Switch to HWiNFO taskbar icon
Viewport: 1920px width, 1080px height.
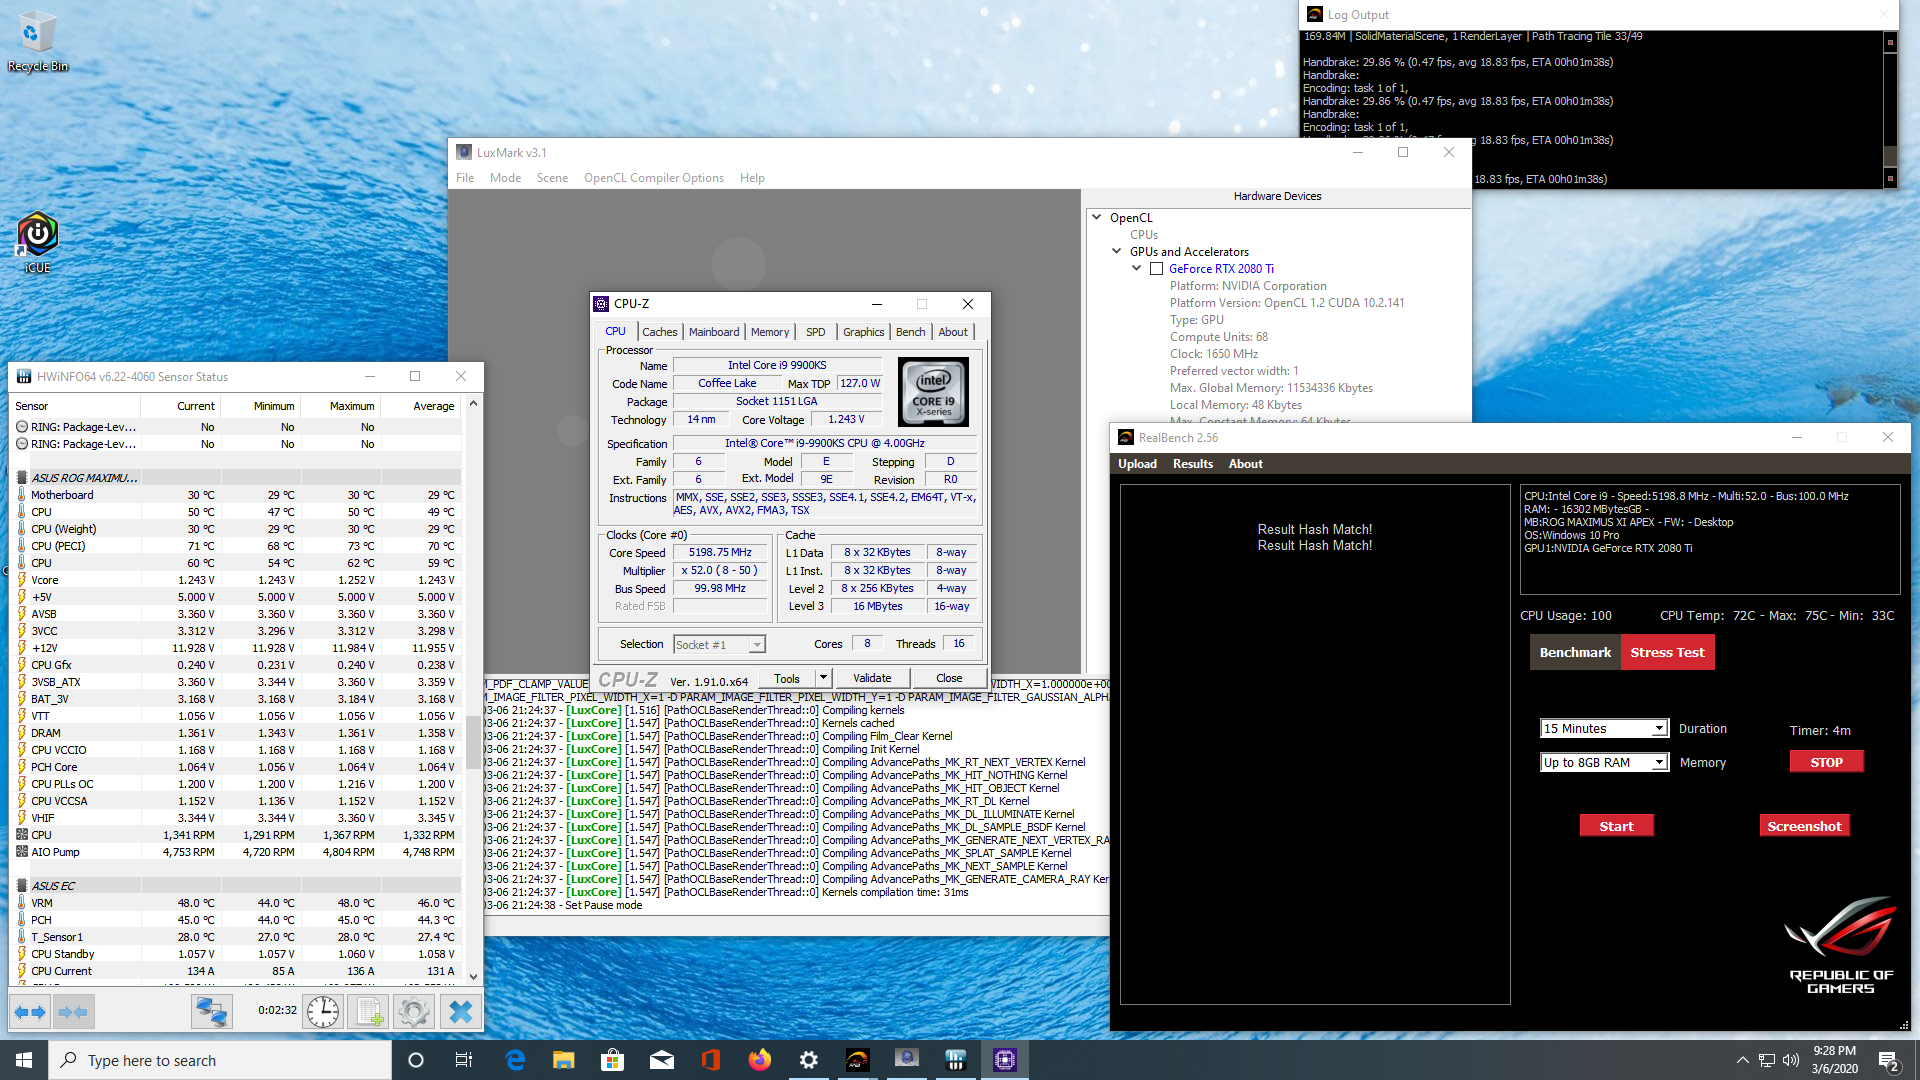(x=955, y=1060)
